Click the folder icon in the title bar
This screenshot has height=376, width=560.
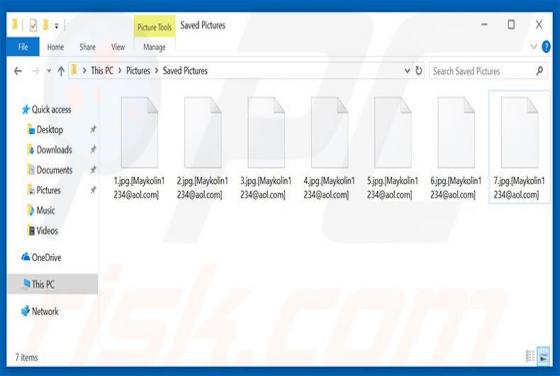click(15, 24)
